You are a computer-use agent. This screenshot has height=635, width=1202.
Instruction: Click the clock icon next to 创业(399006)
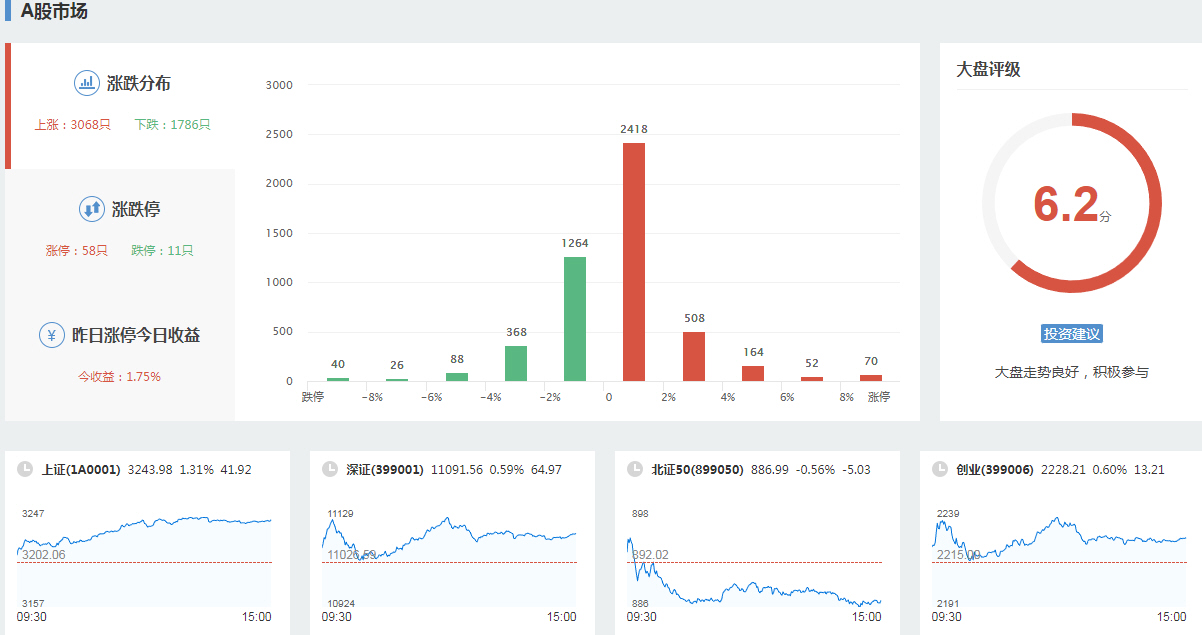point(940,469)
